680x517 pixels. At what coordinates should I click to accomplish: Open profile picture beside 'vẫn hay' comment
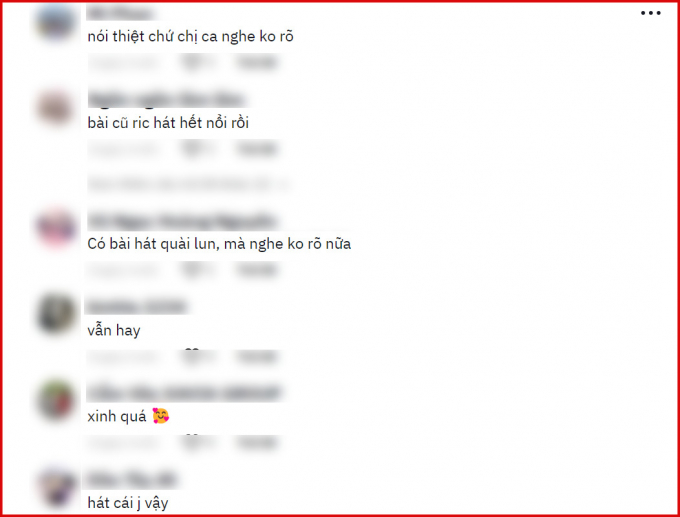(56, 314)
